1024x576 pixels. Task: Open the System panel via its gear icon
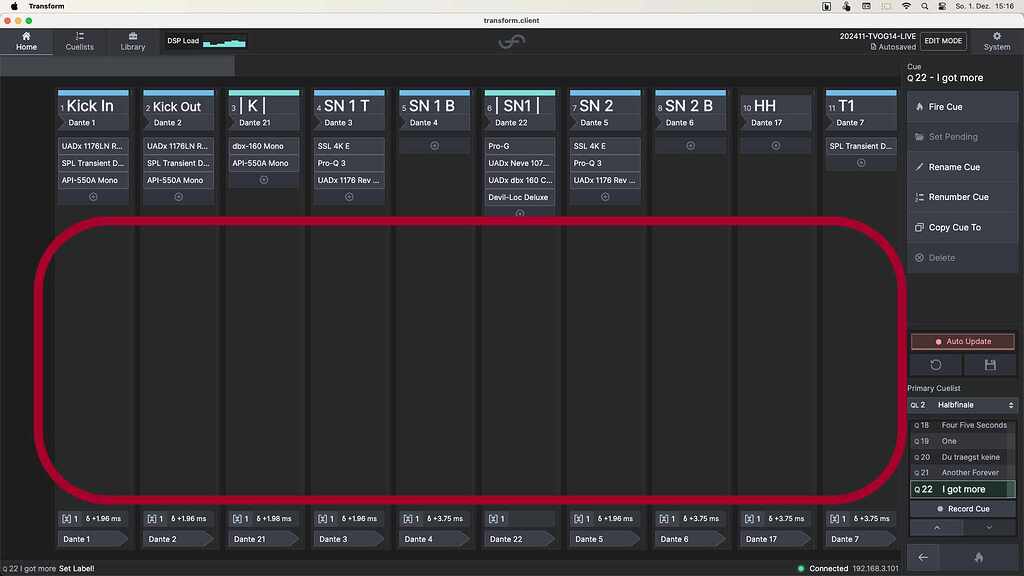(996, 41)
